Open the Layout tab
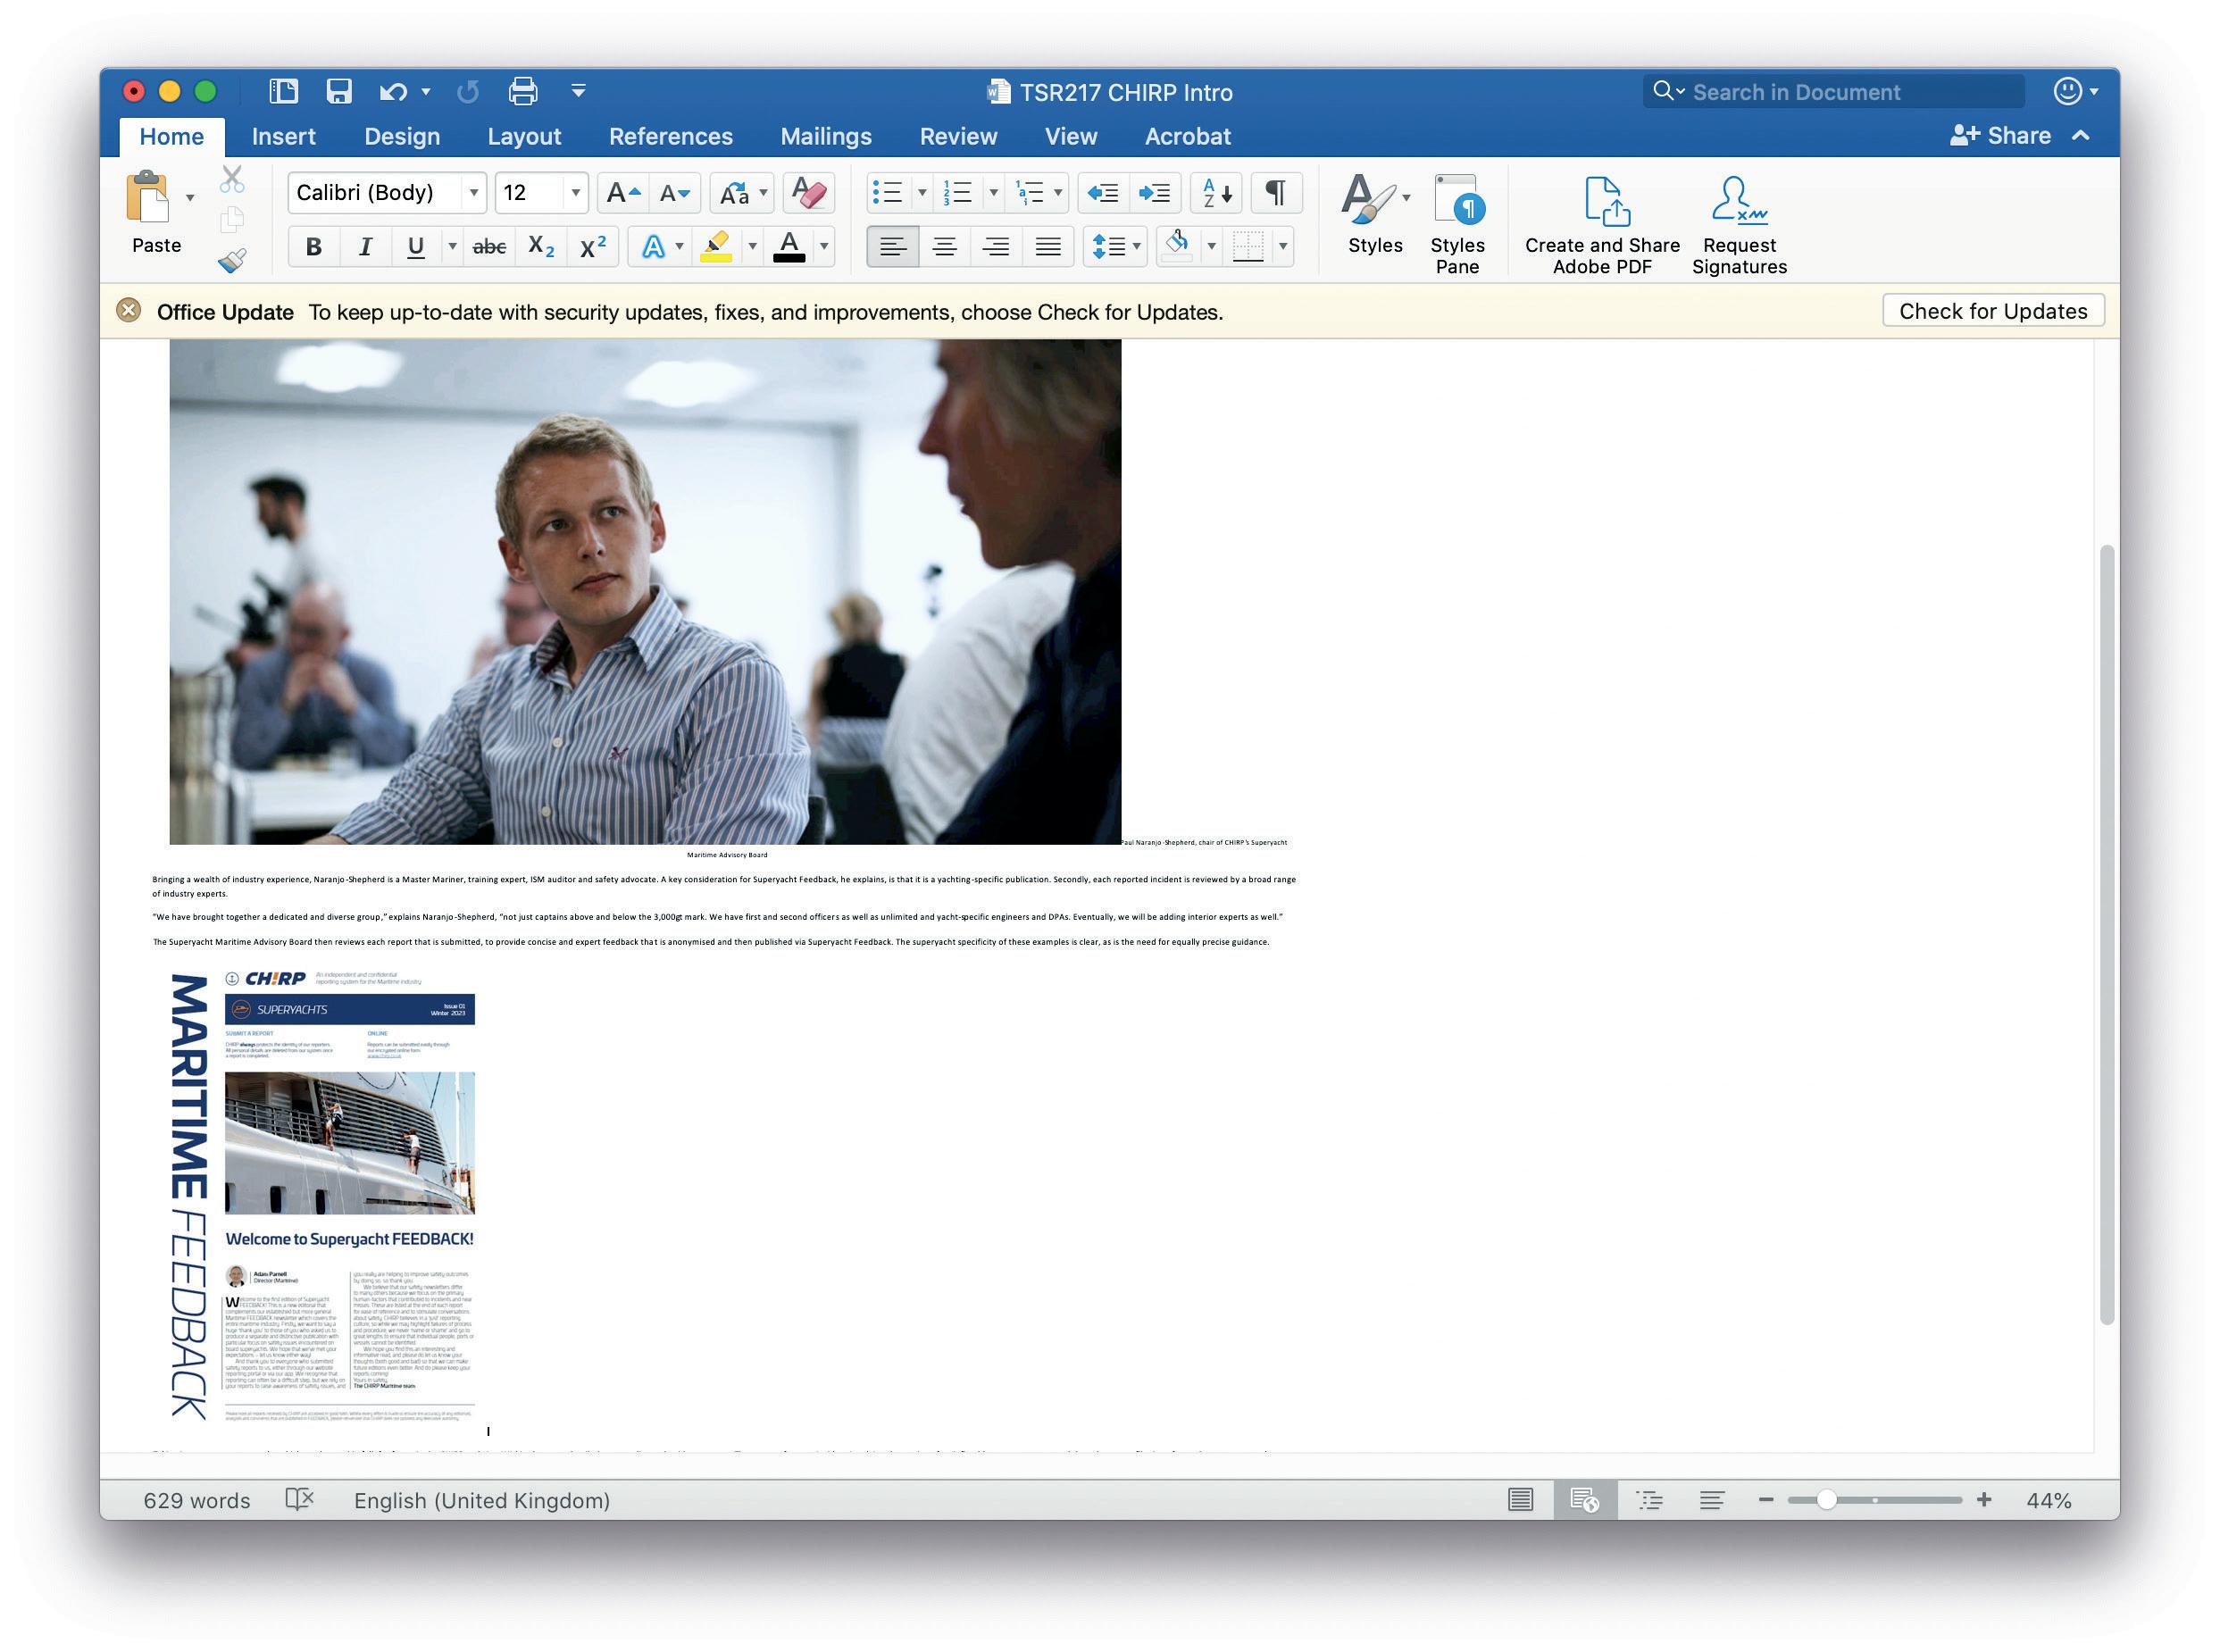2220x1652 pixels. [x=523, y=137]
